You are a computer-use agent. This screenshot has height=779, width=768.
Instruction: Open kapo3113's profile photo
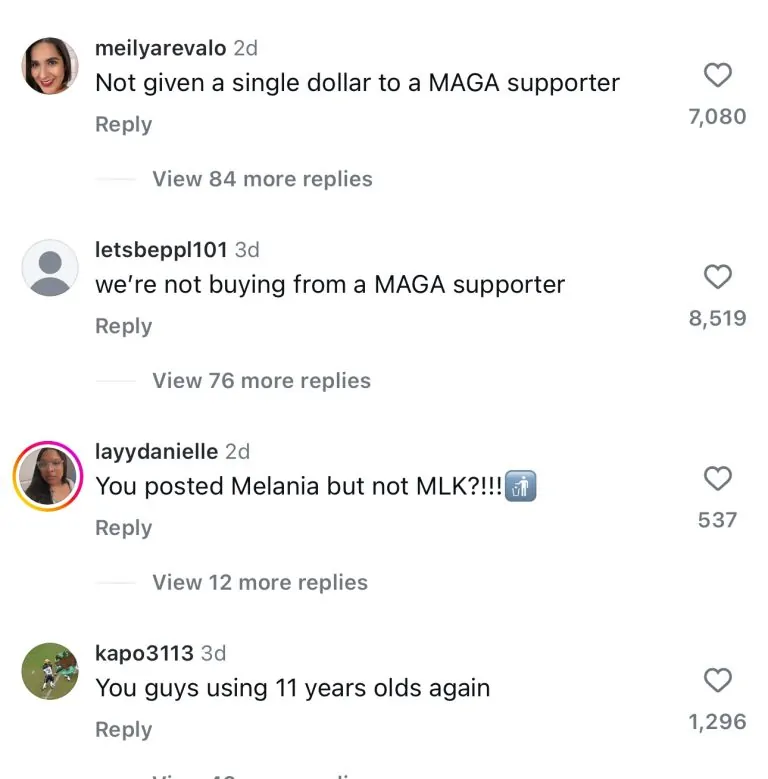click(50, 671)
